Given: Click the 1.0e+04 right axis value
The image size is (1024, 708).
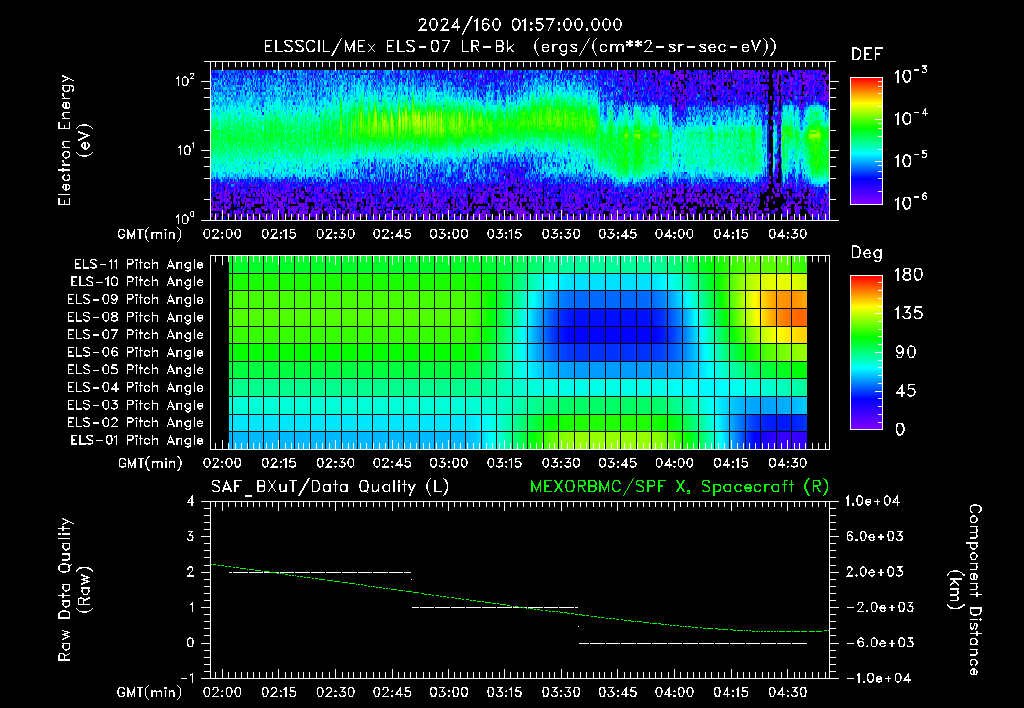Looking at the screenshot, I should click(x=873, y=501).
